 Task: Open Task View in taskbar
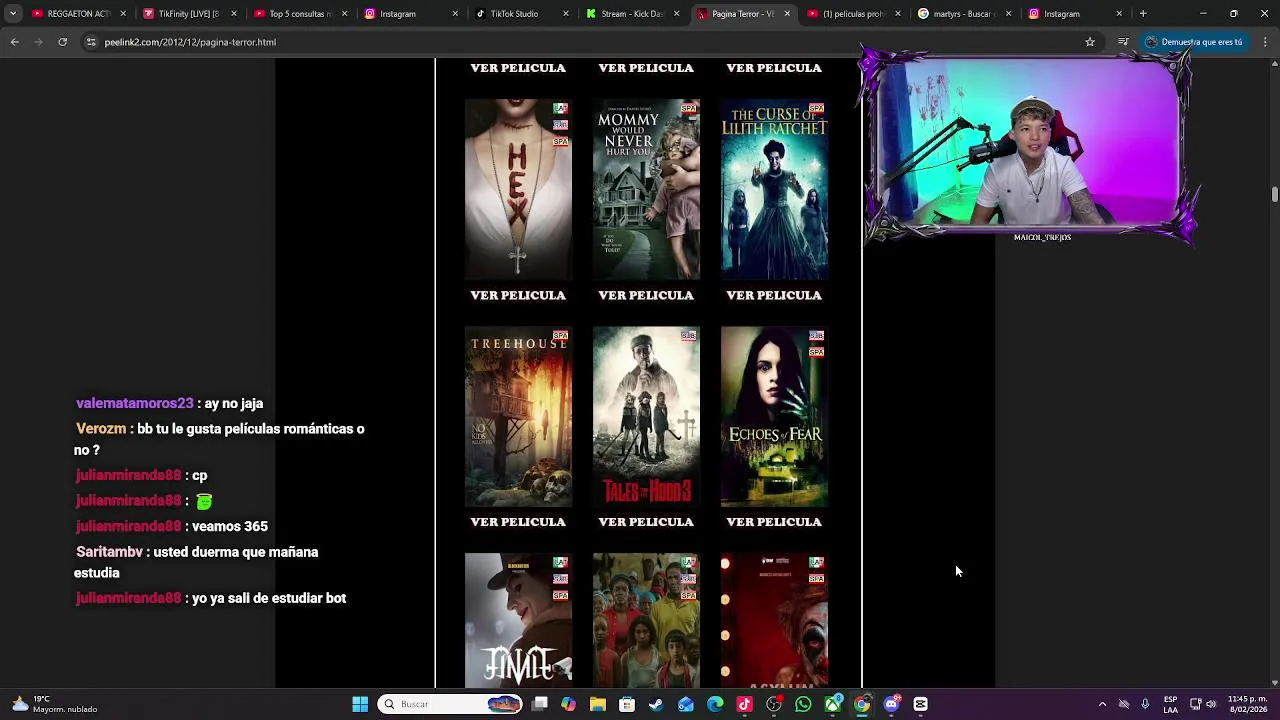[x=540, y=704]
